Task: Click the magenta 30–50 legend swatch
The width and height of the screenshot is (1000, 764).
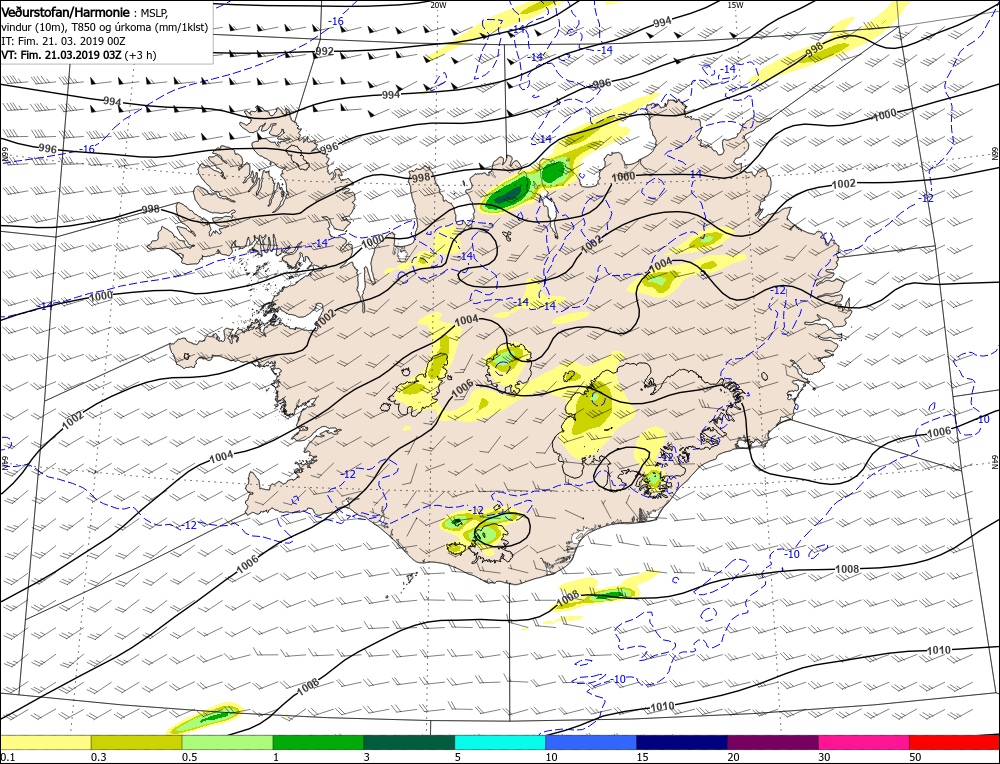Action: pos(864,742)
